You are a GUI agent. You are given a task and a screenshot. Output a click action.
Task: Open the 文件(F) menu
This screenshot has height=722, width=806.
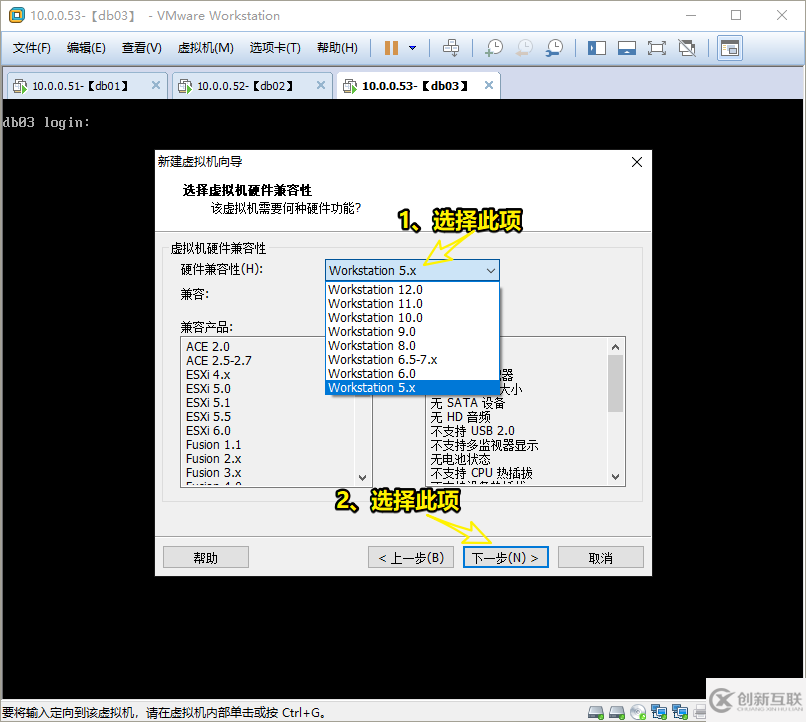(x=31, y=48)
